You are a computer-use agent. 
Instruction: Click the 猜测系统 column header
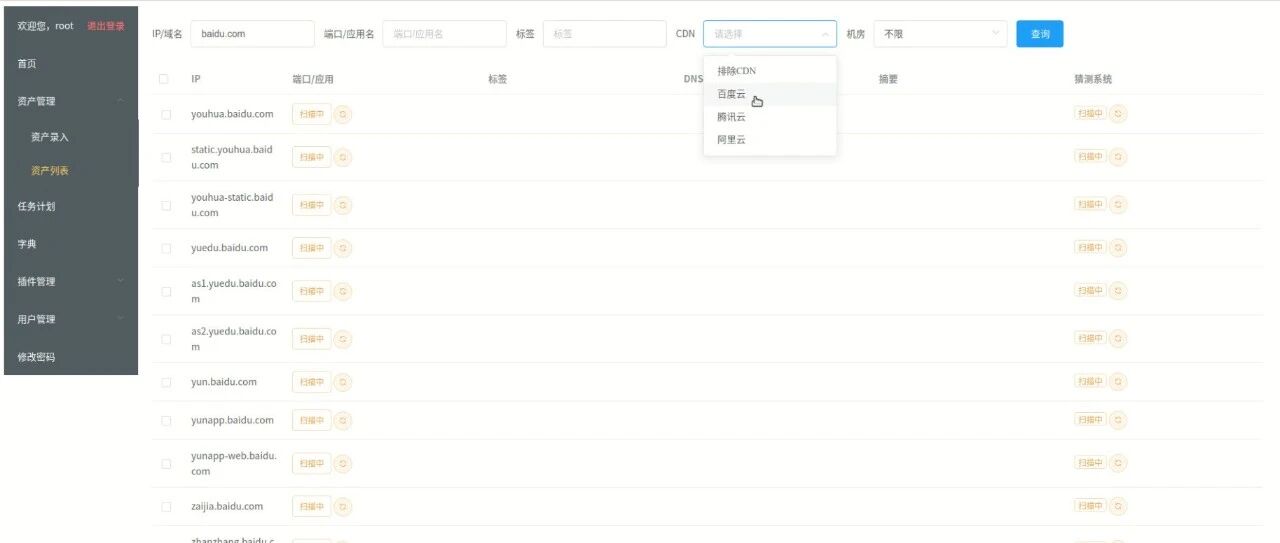click(1093, 79)
